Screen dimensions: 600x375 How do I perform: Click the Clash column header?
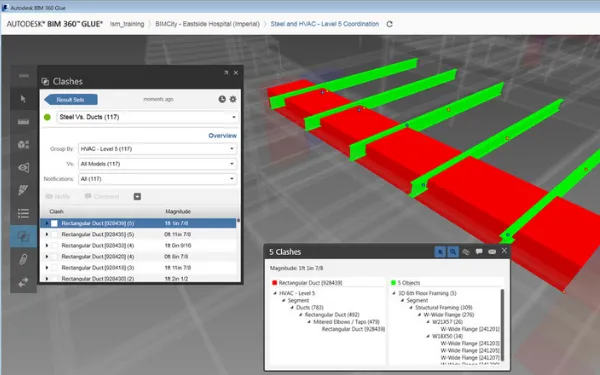[x=56, y=211]
